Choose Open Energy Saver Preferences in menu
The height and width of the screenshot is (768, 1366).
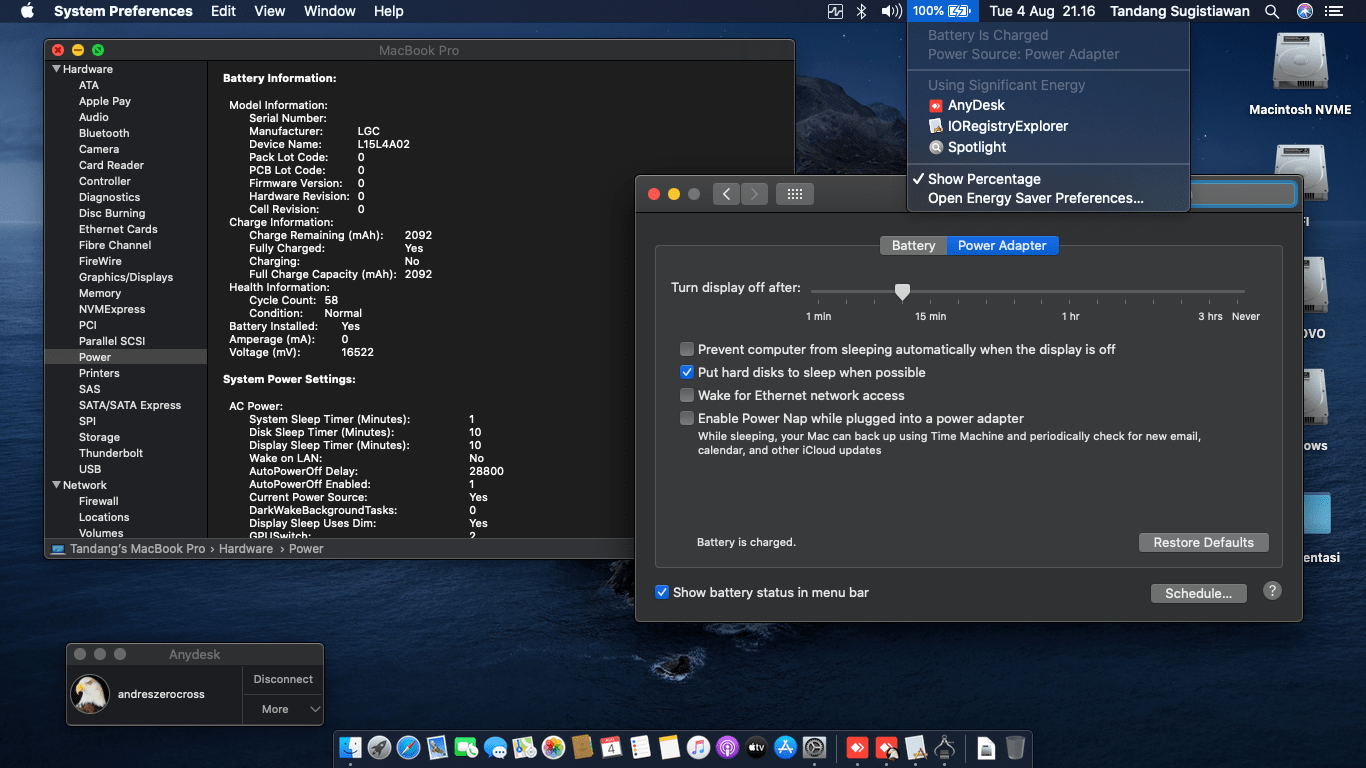(1036, 198)
